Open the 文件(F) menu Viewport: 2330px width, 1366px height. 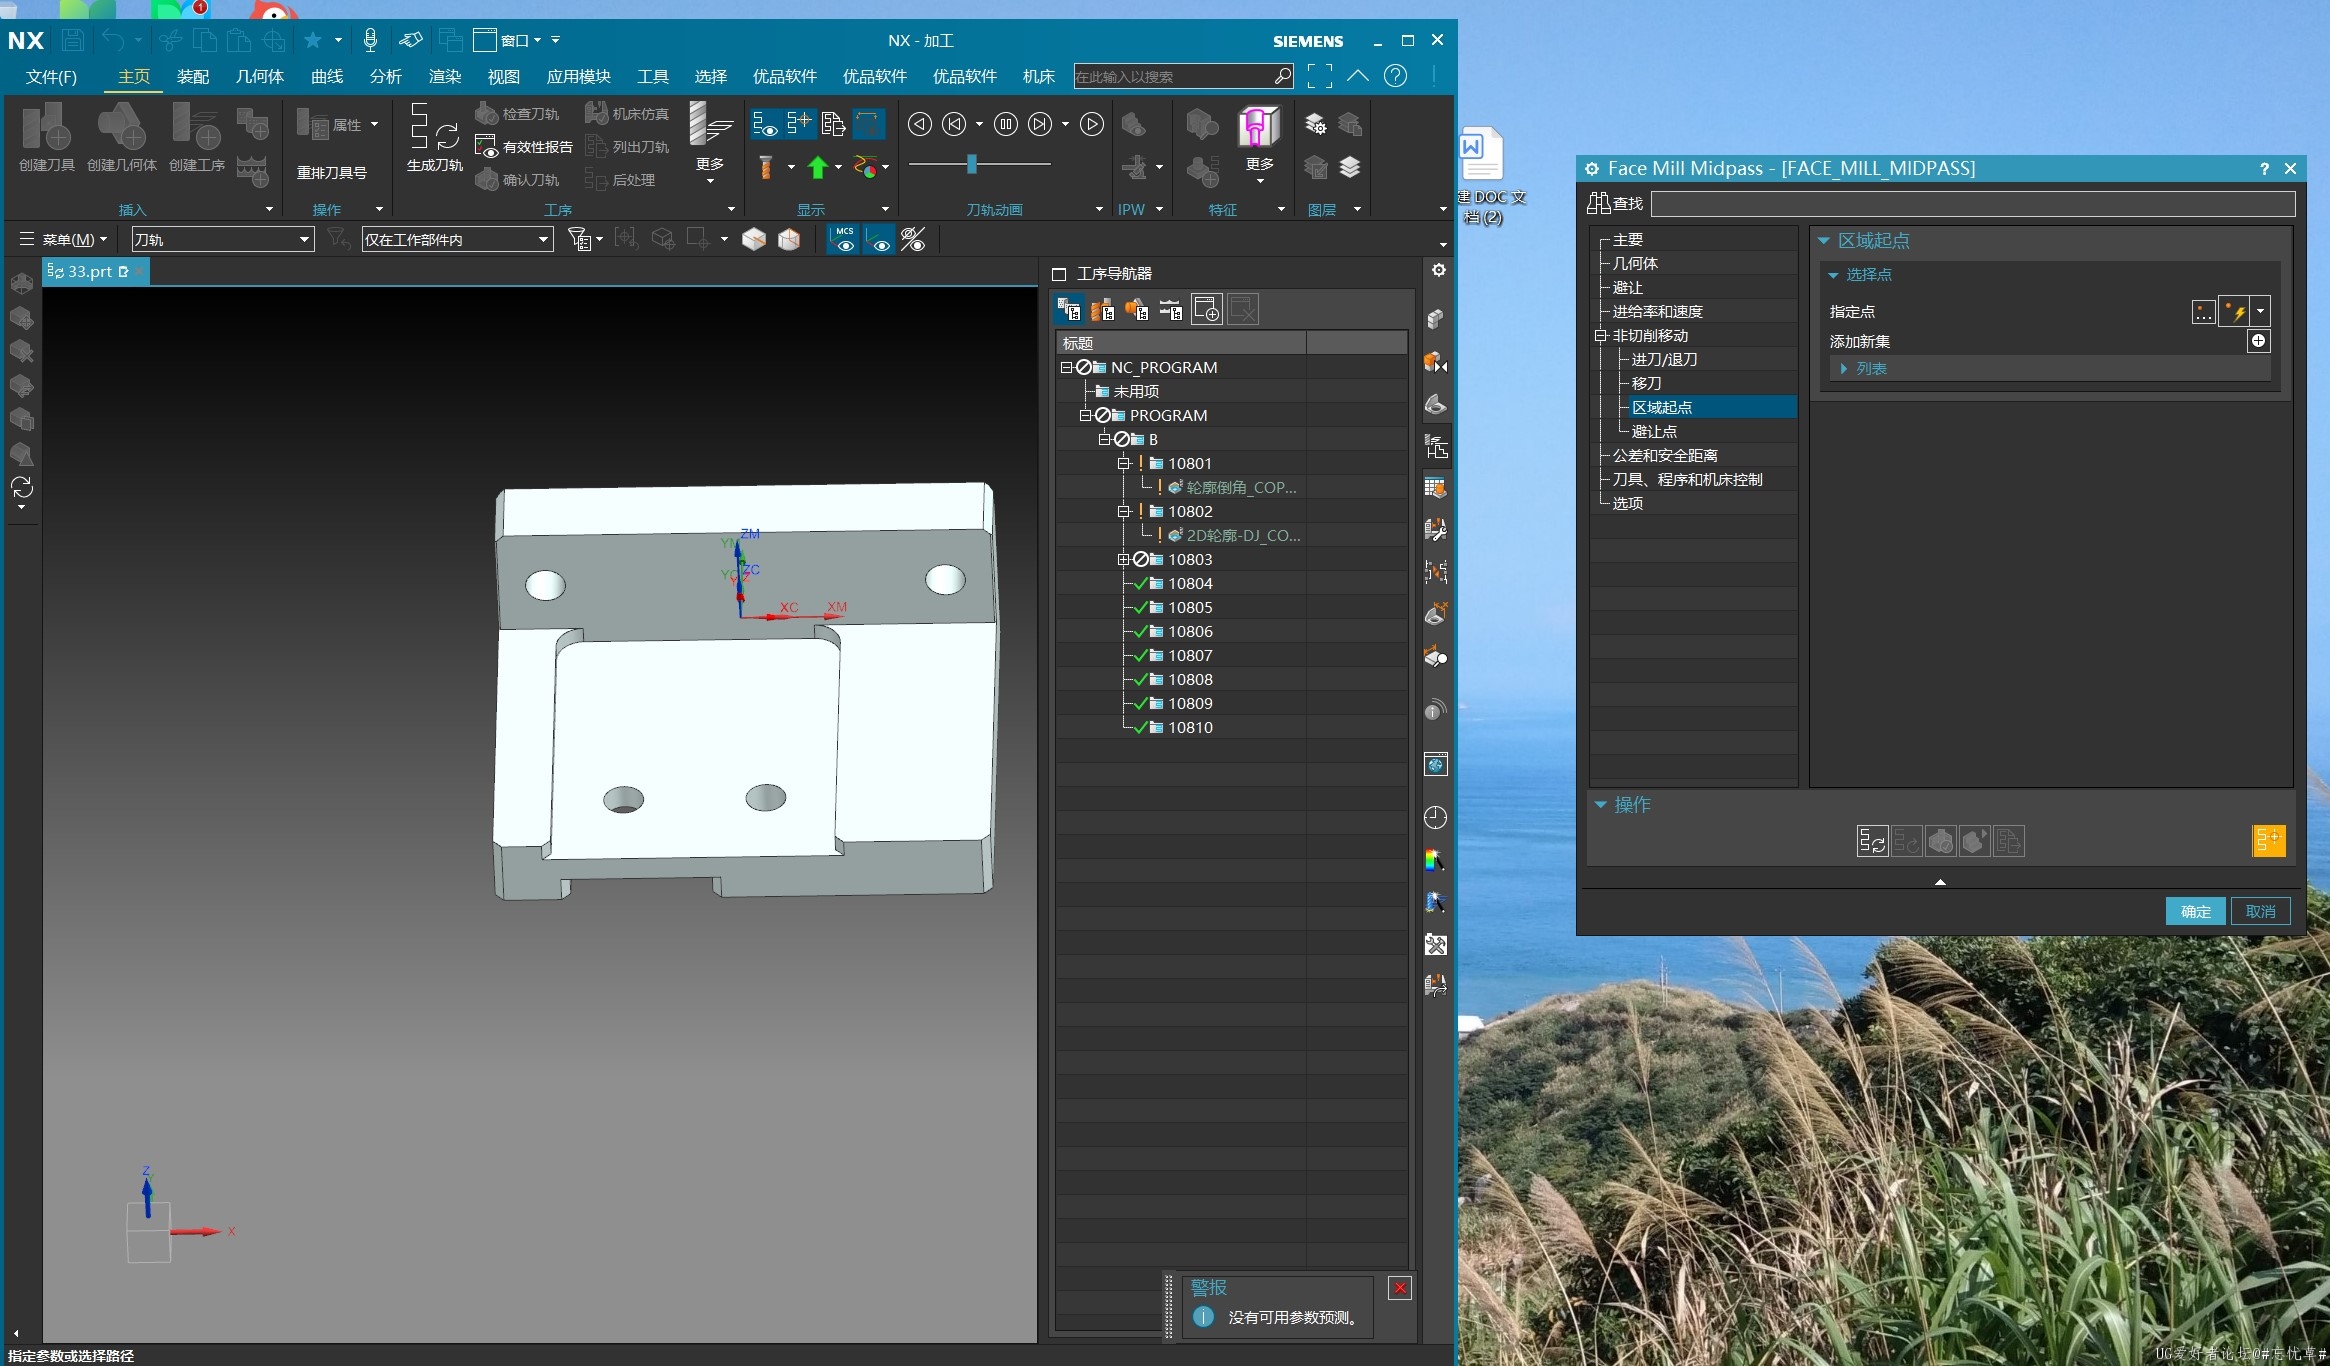pyautogui.click(x=51, y=76)
